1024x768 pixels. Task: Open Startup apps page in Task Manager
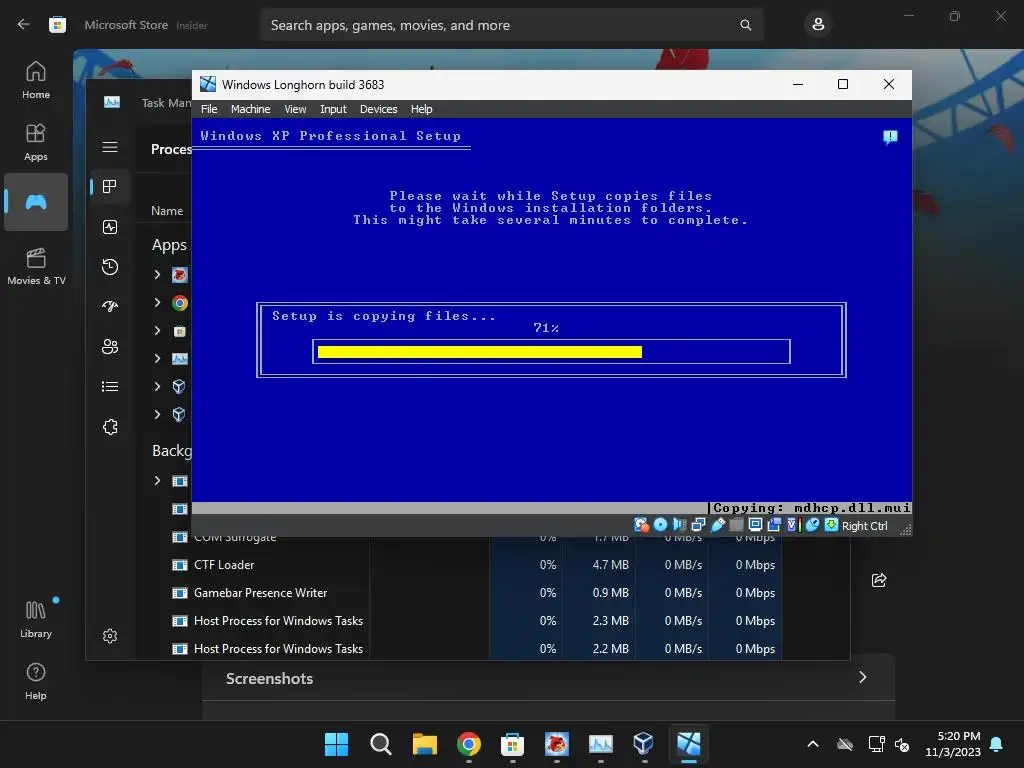click(110, 306)
